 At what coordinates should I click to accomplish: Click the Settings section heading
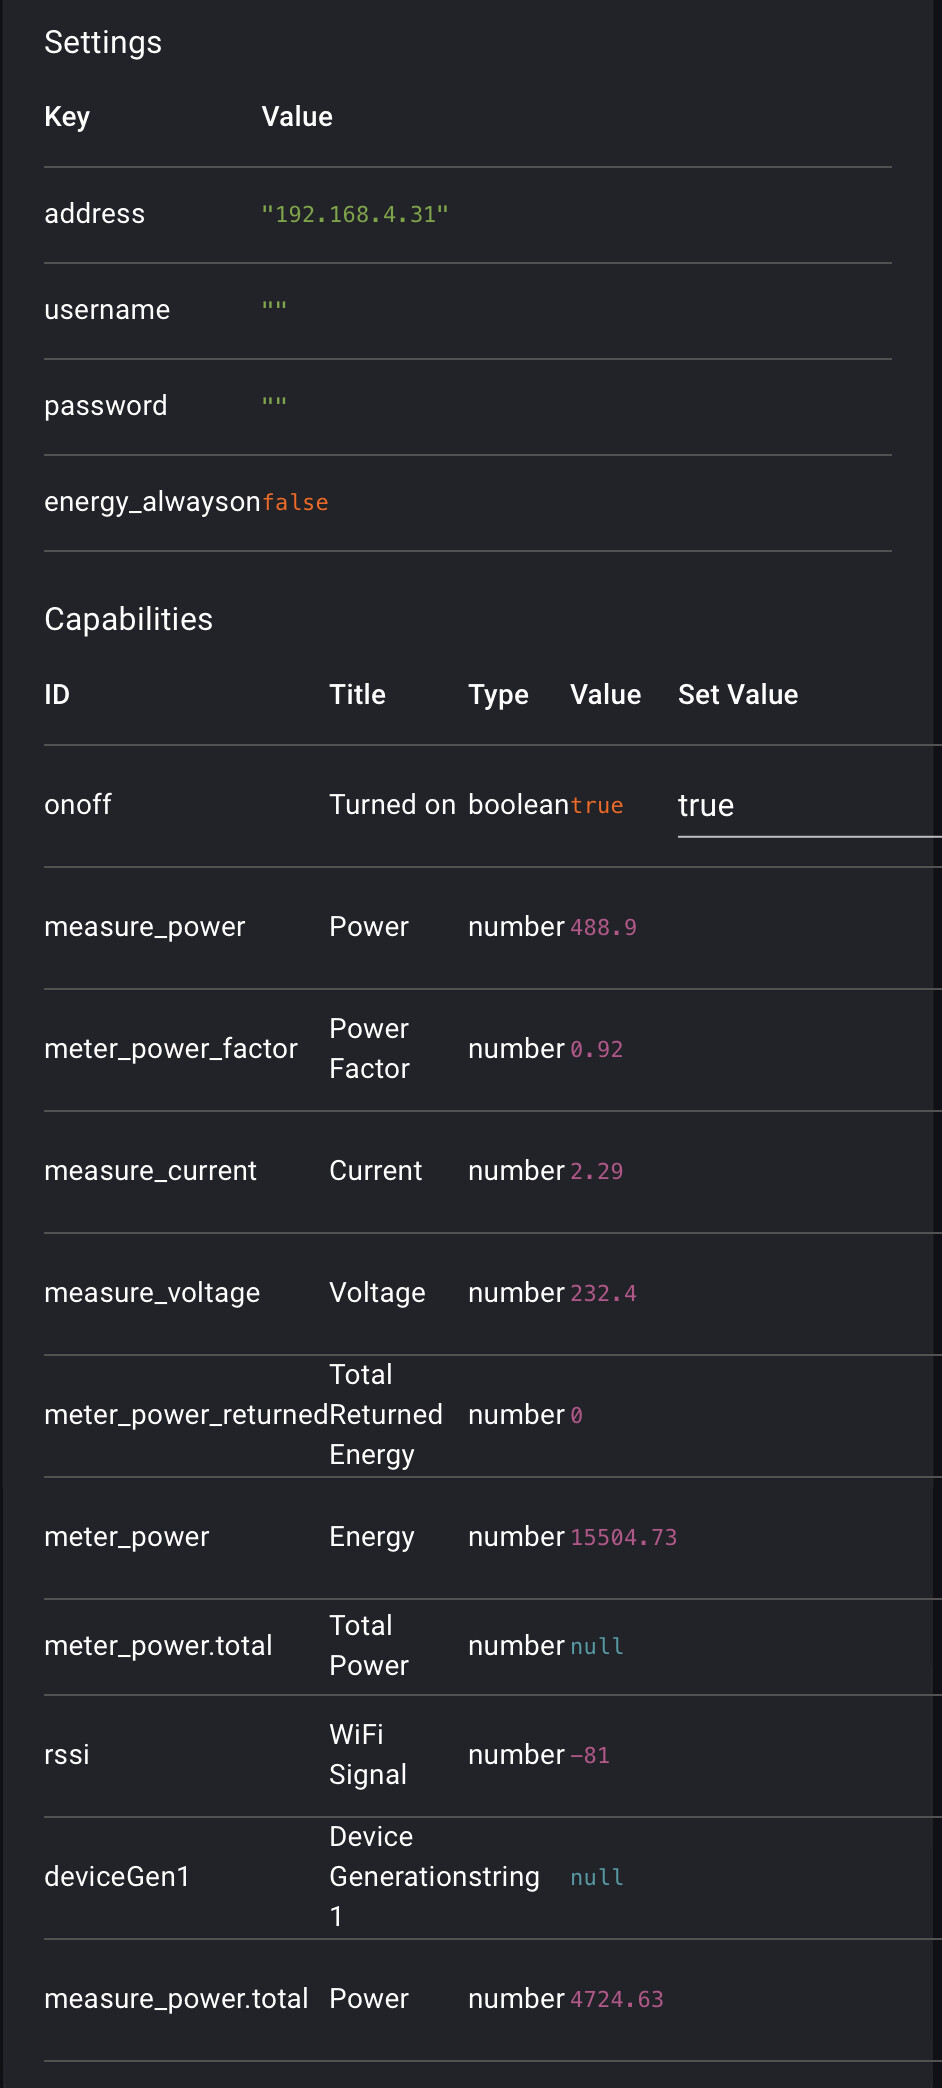click(x=103, y=43)
